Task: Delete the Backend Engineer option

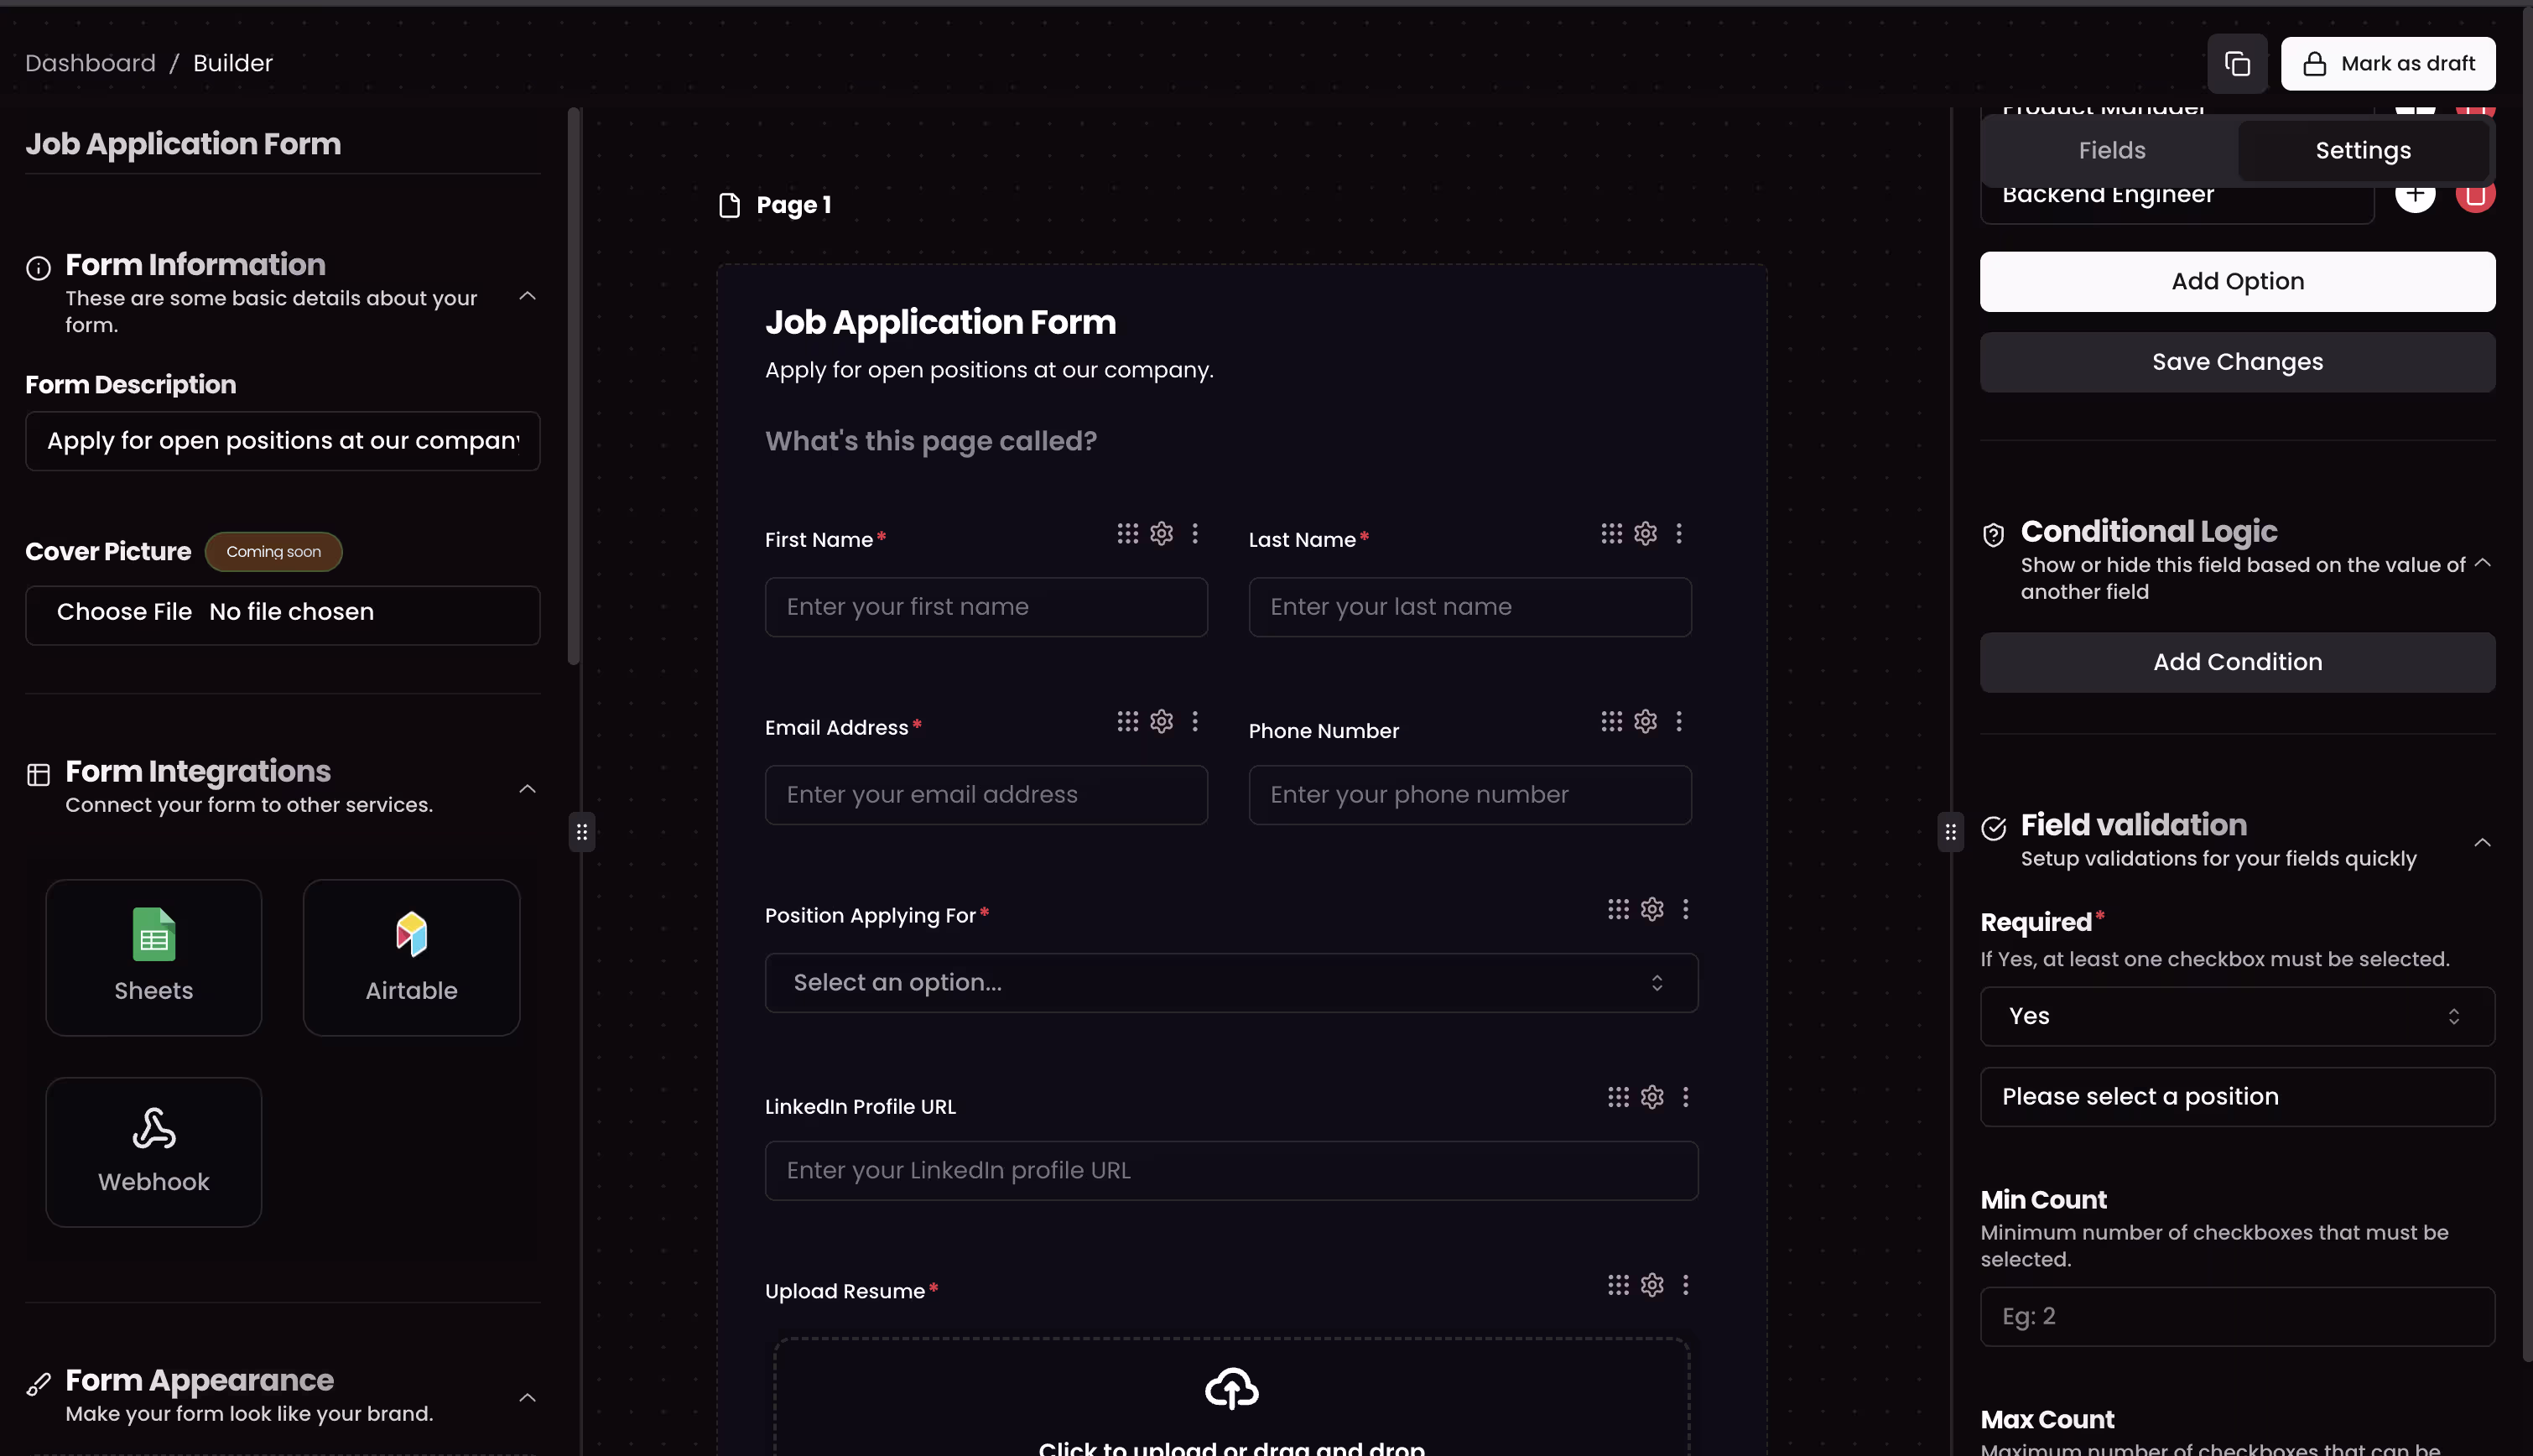Action: pyautogui.click(x=2475, y=194)
